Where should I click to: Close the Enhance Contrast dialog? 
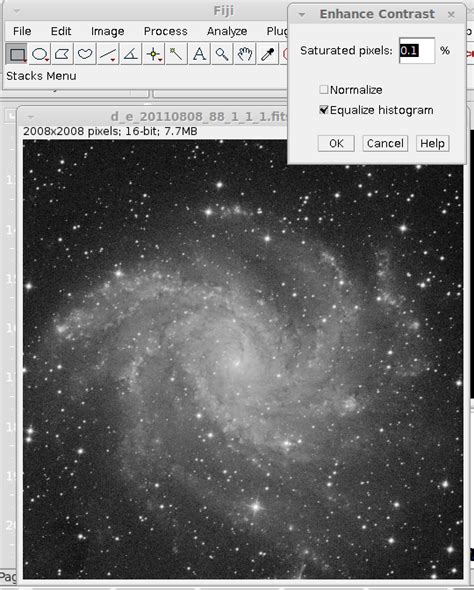click(451, 15)
